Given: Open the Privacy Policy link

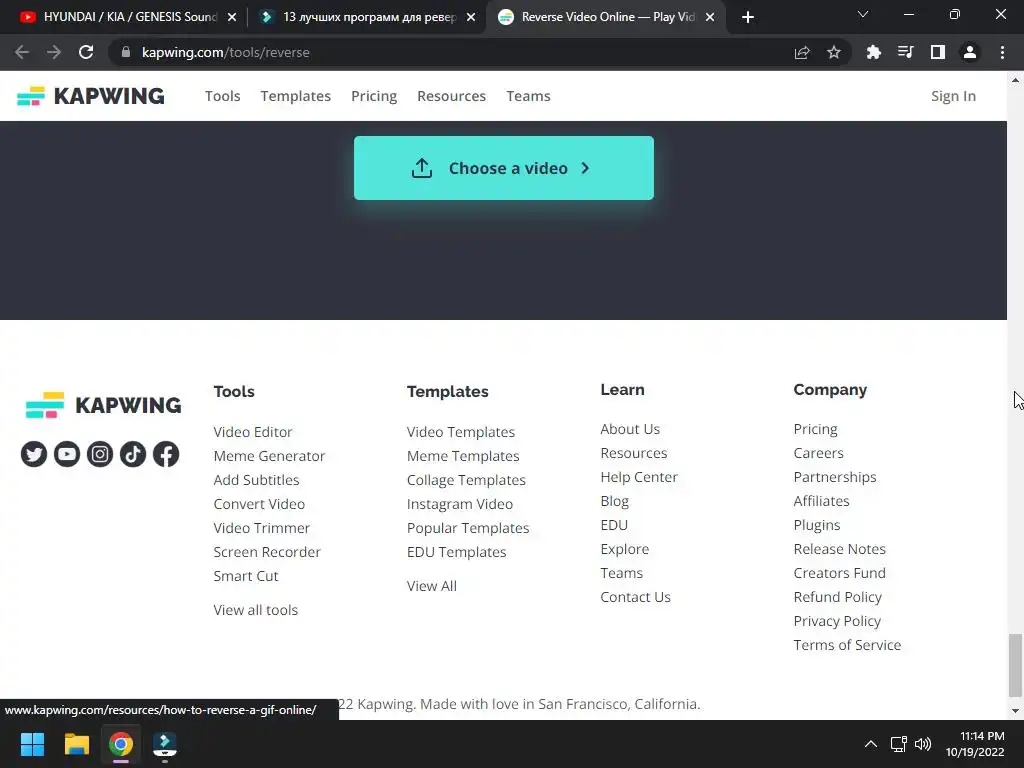Looking at the screenshot, I should tap(837, 621).
